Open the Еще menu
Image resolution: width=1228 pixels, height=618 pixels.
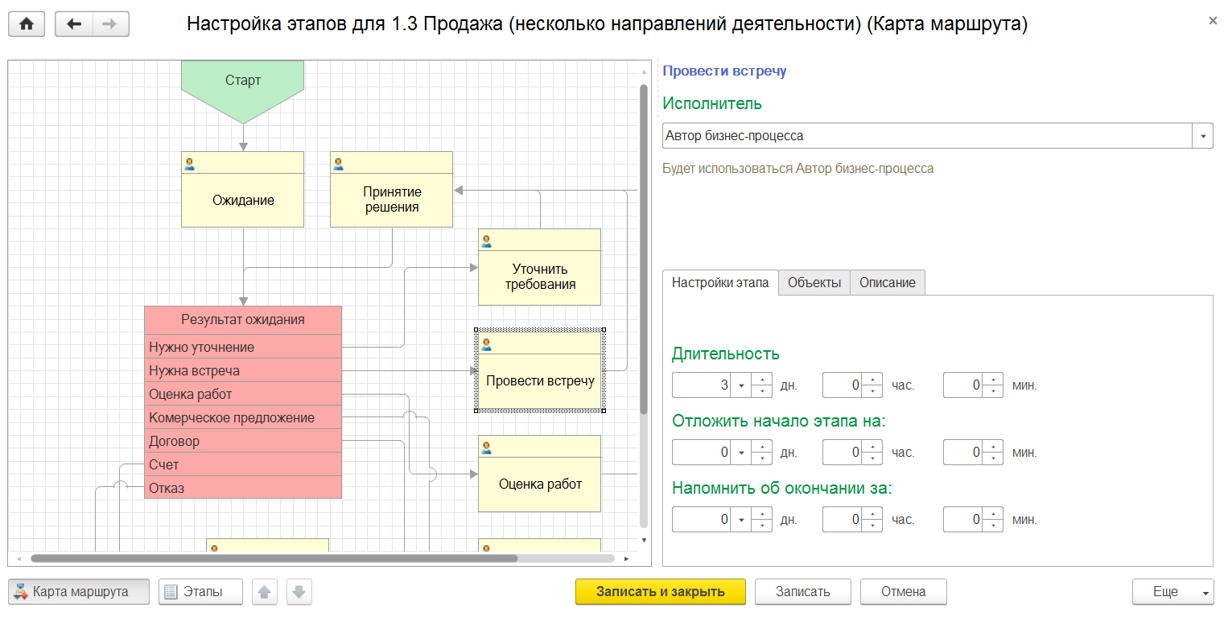[1172, 592]
